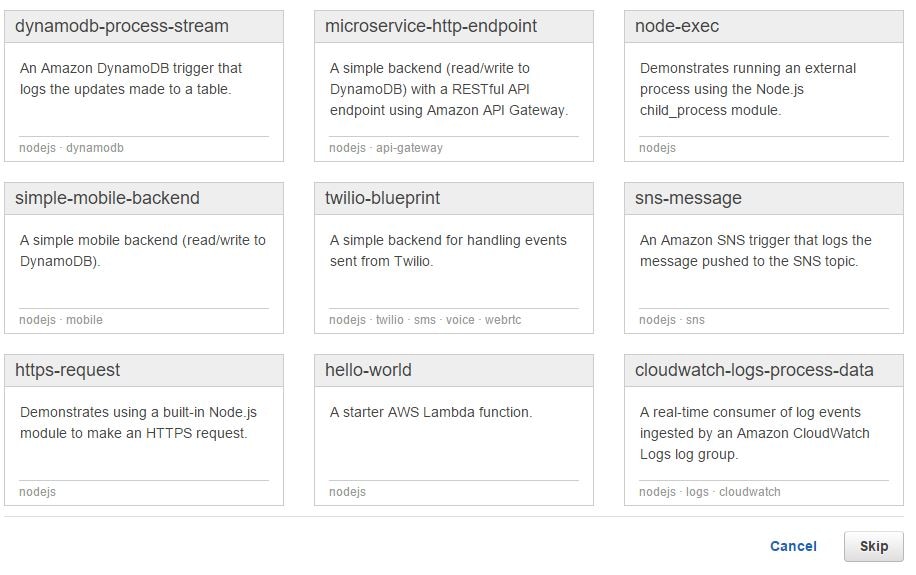The image size is (916, 575).
Task: Click the logs tag on cloudwatch-logs-process-data
Action: coord(697,492)
